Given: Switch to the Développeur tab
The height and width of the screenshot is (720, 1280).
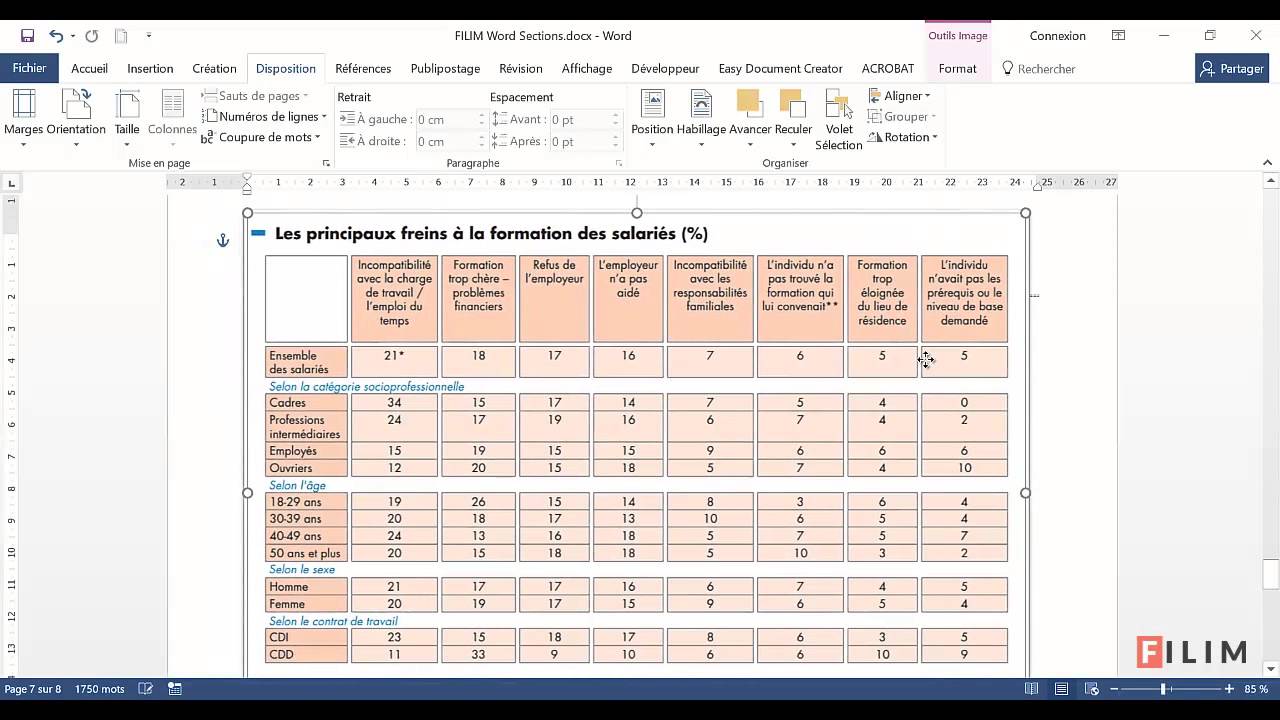Looking at the screenshot, I should pos(665,68).
